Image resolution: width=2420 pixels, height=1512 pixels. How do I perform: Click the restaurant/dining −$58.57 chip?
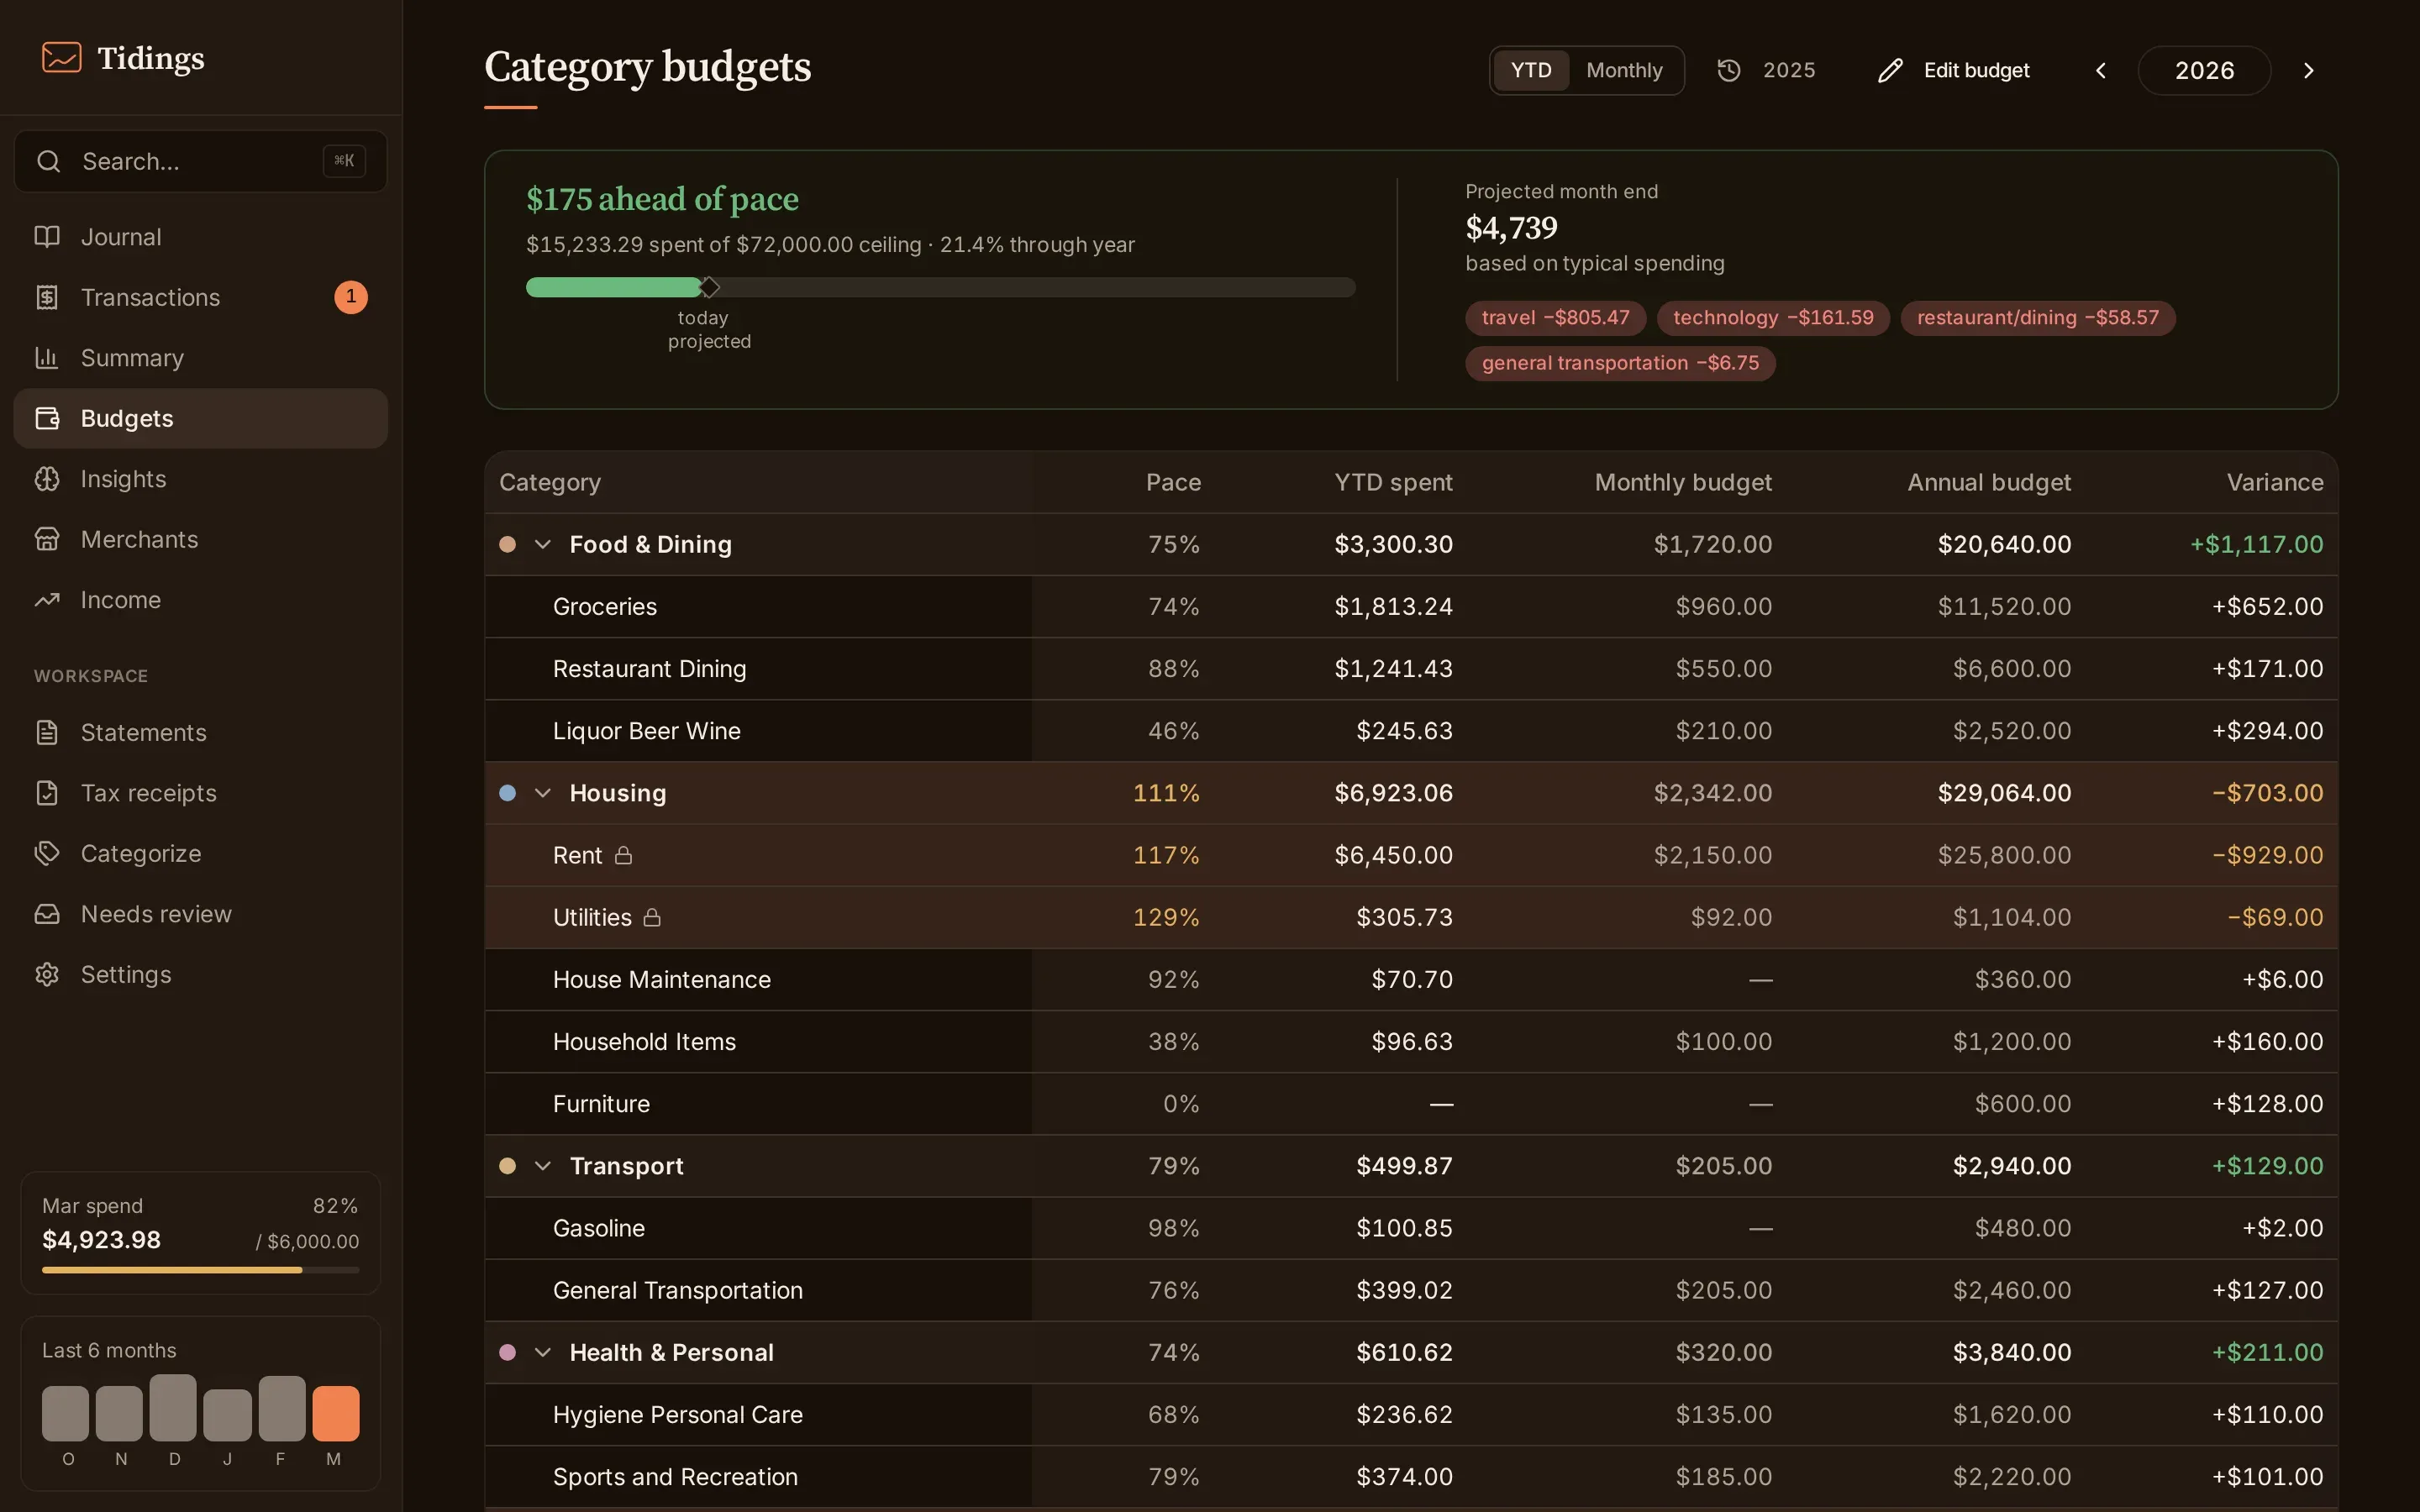[2037, 318]
